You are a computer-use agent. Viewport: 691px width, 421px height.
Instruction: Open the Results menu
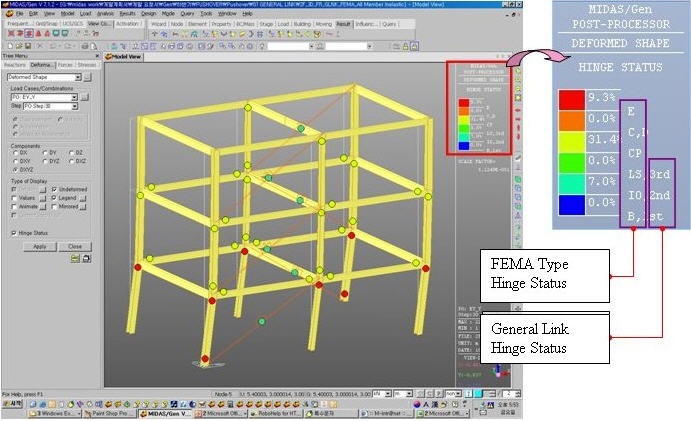pos(127,14)
